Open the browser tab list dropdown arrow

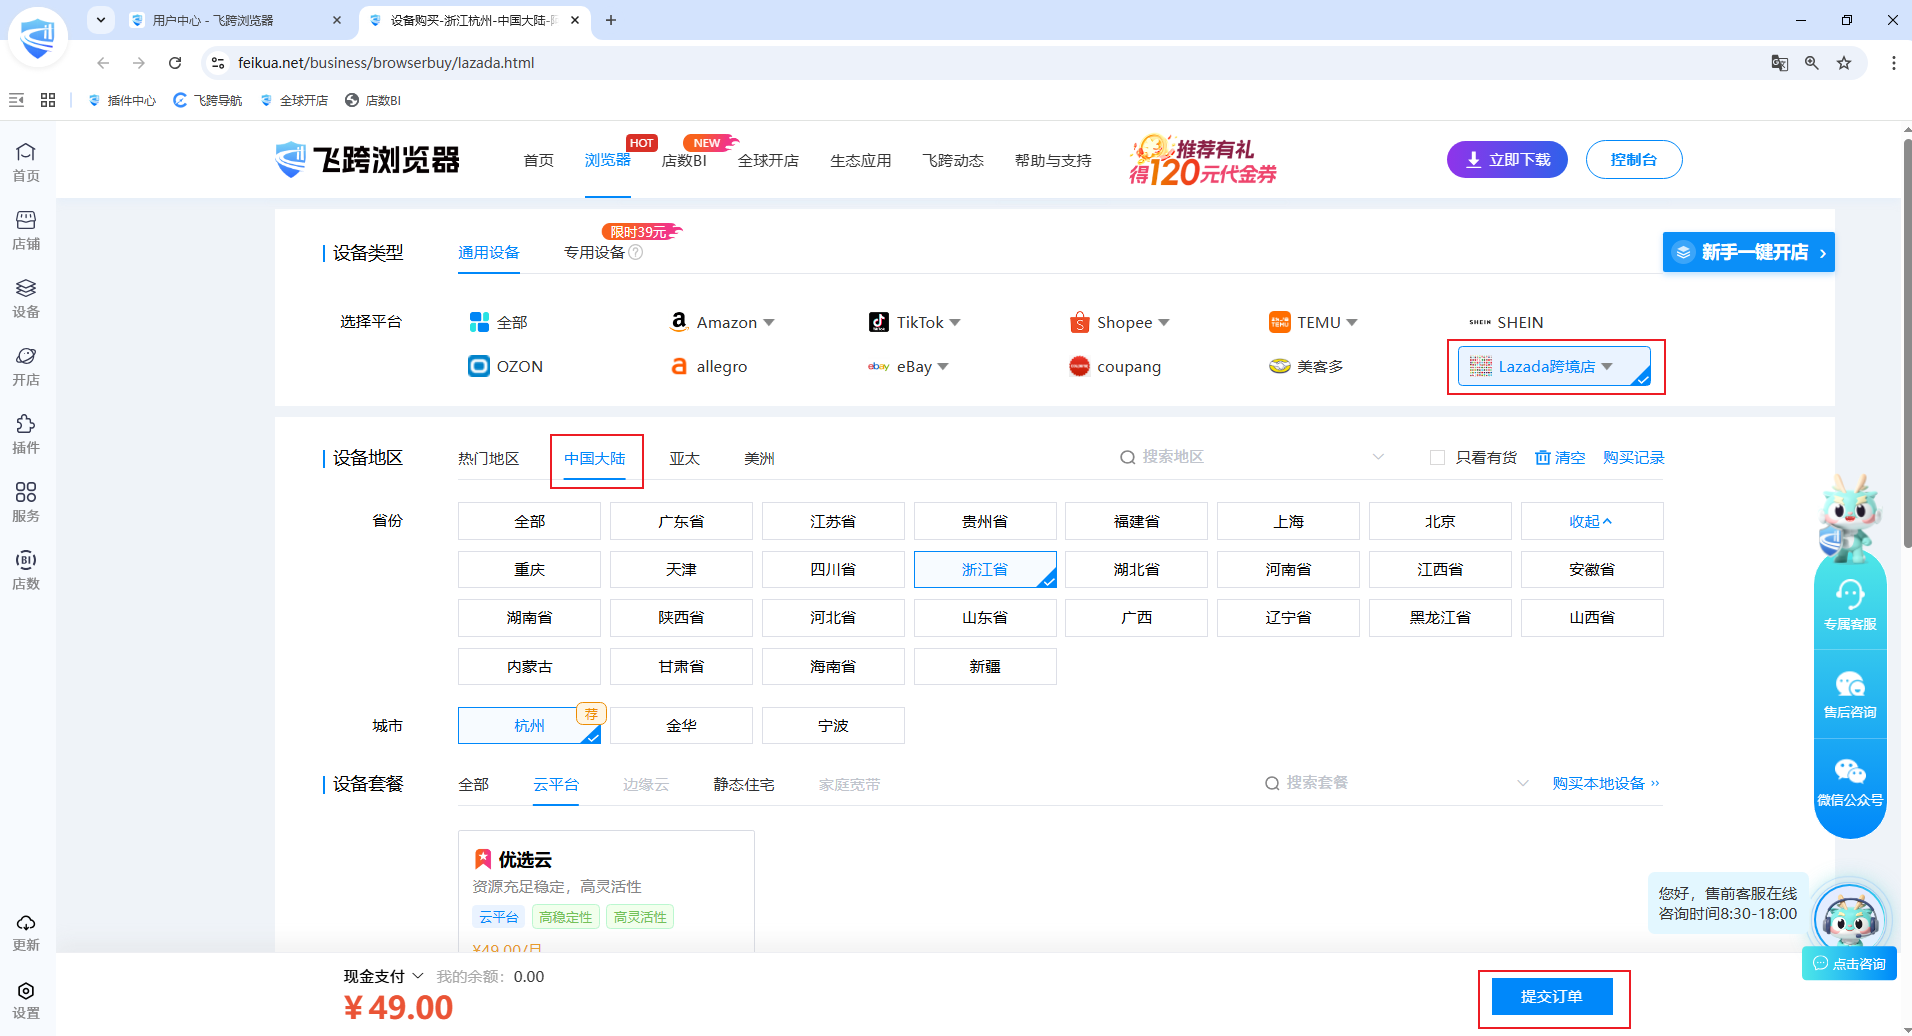pos(101,20)
